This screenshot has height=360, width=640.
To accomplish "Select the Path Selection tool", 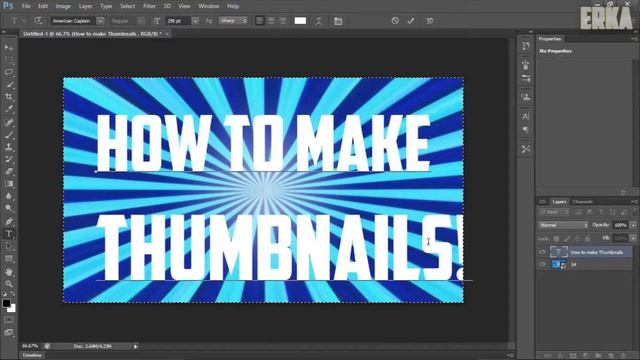I will point(9,246).
